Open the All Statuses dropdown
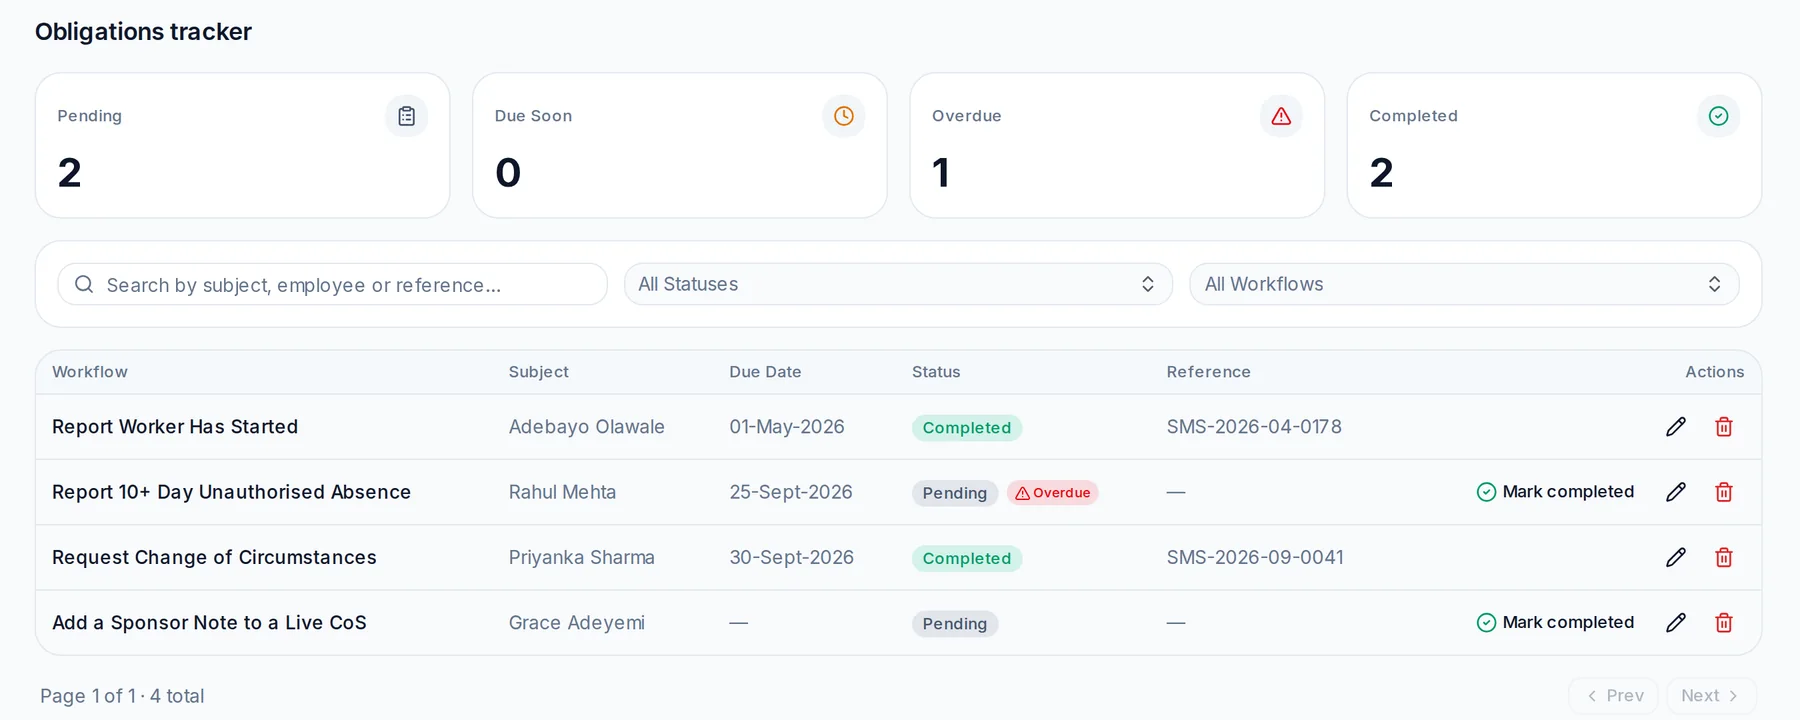 (x=898, y=284)
